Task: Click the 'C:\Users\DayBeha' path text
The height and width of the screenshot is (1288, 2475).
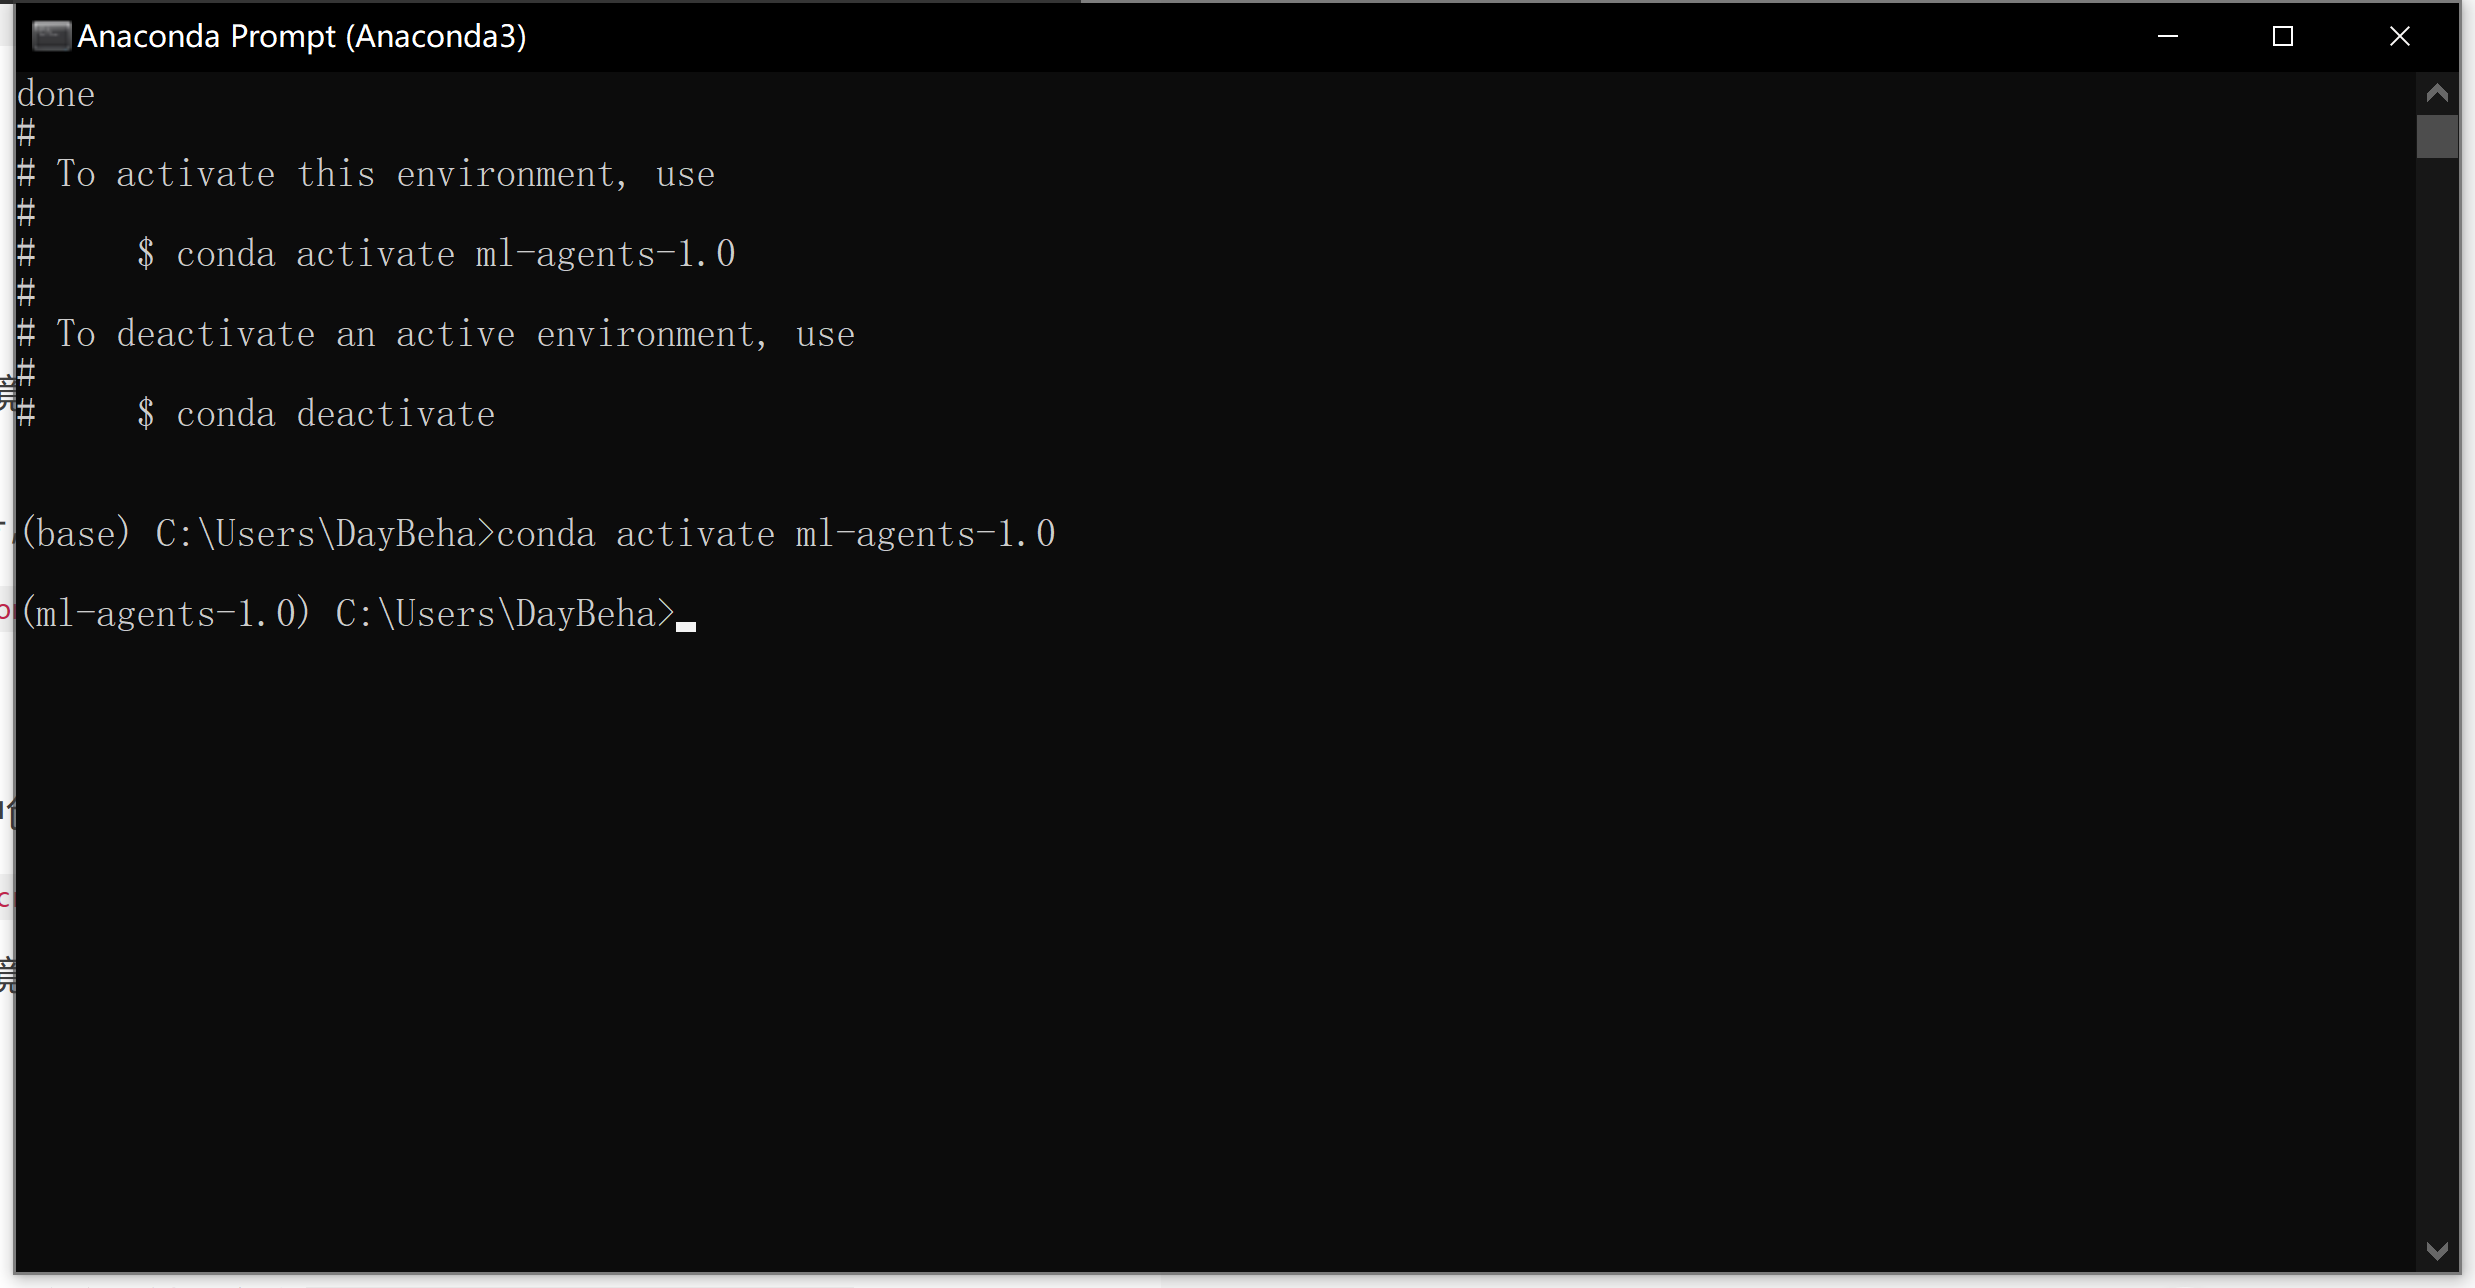Action: click(x=320, y=533)
